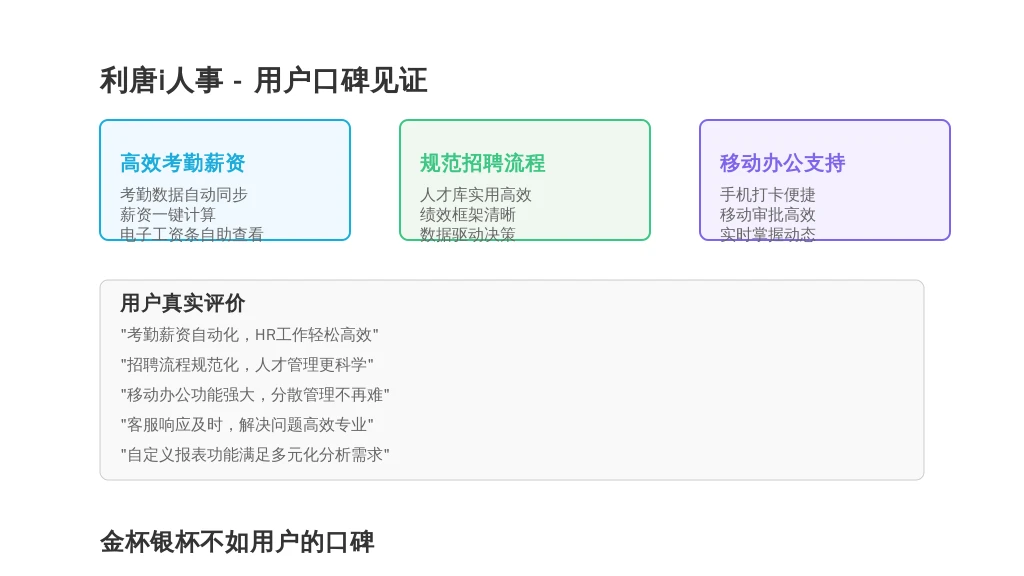Viewport: 1024px width, 576px height.
Task: Select the quote about 自定义报表功能
Action: (255, 455)
